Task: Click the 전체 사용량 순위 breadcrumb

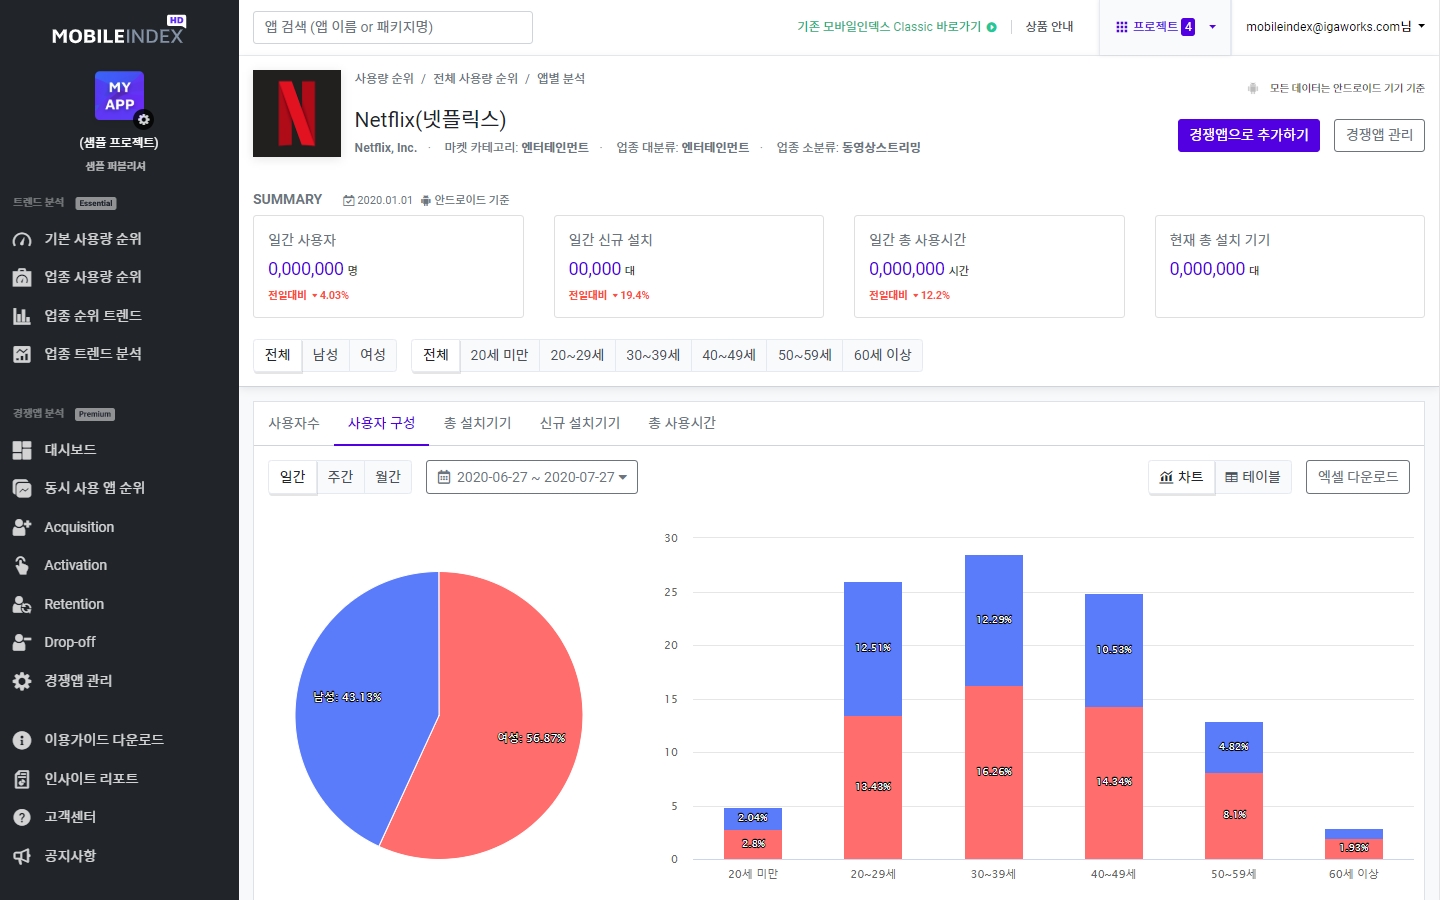Action: (x=476, y=78)
